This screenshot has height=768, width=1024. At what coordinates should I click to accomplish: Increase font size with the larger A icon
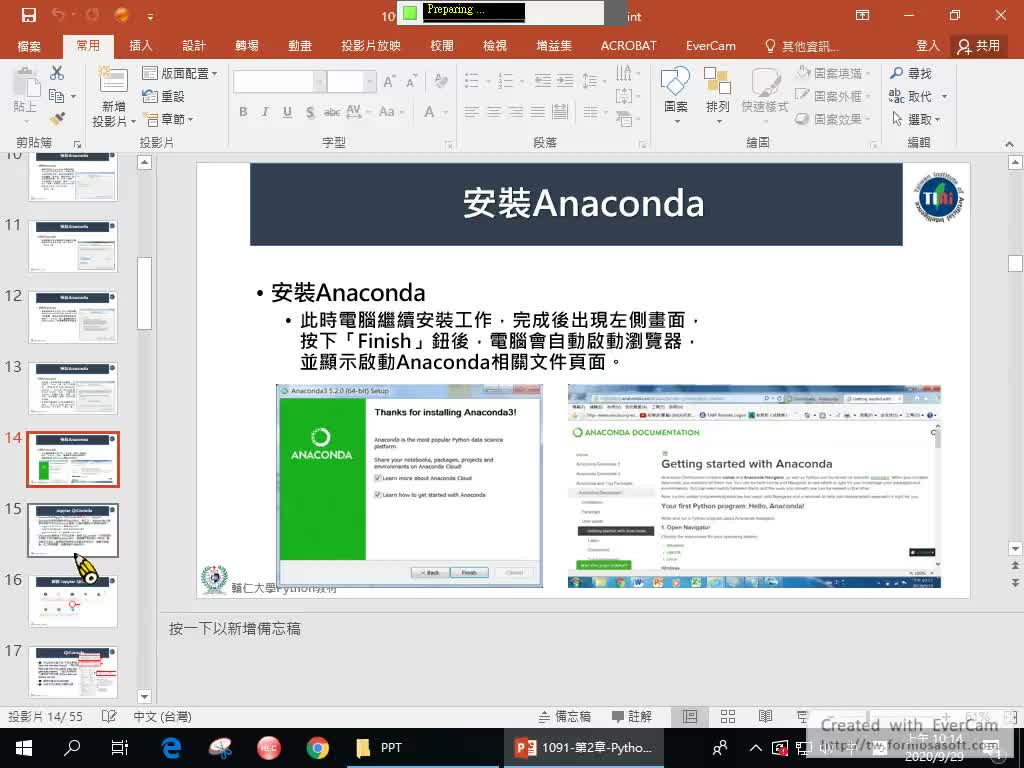(x=389, y=82)
